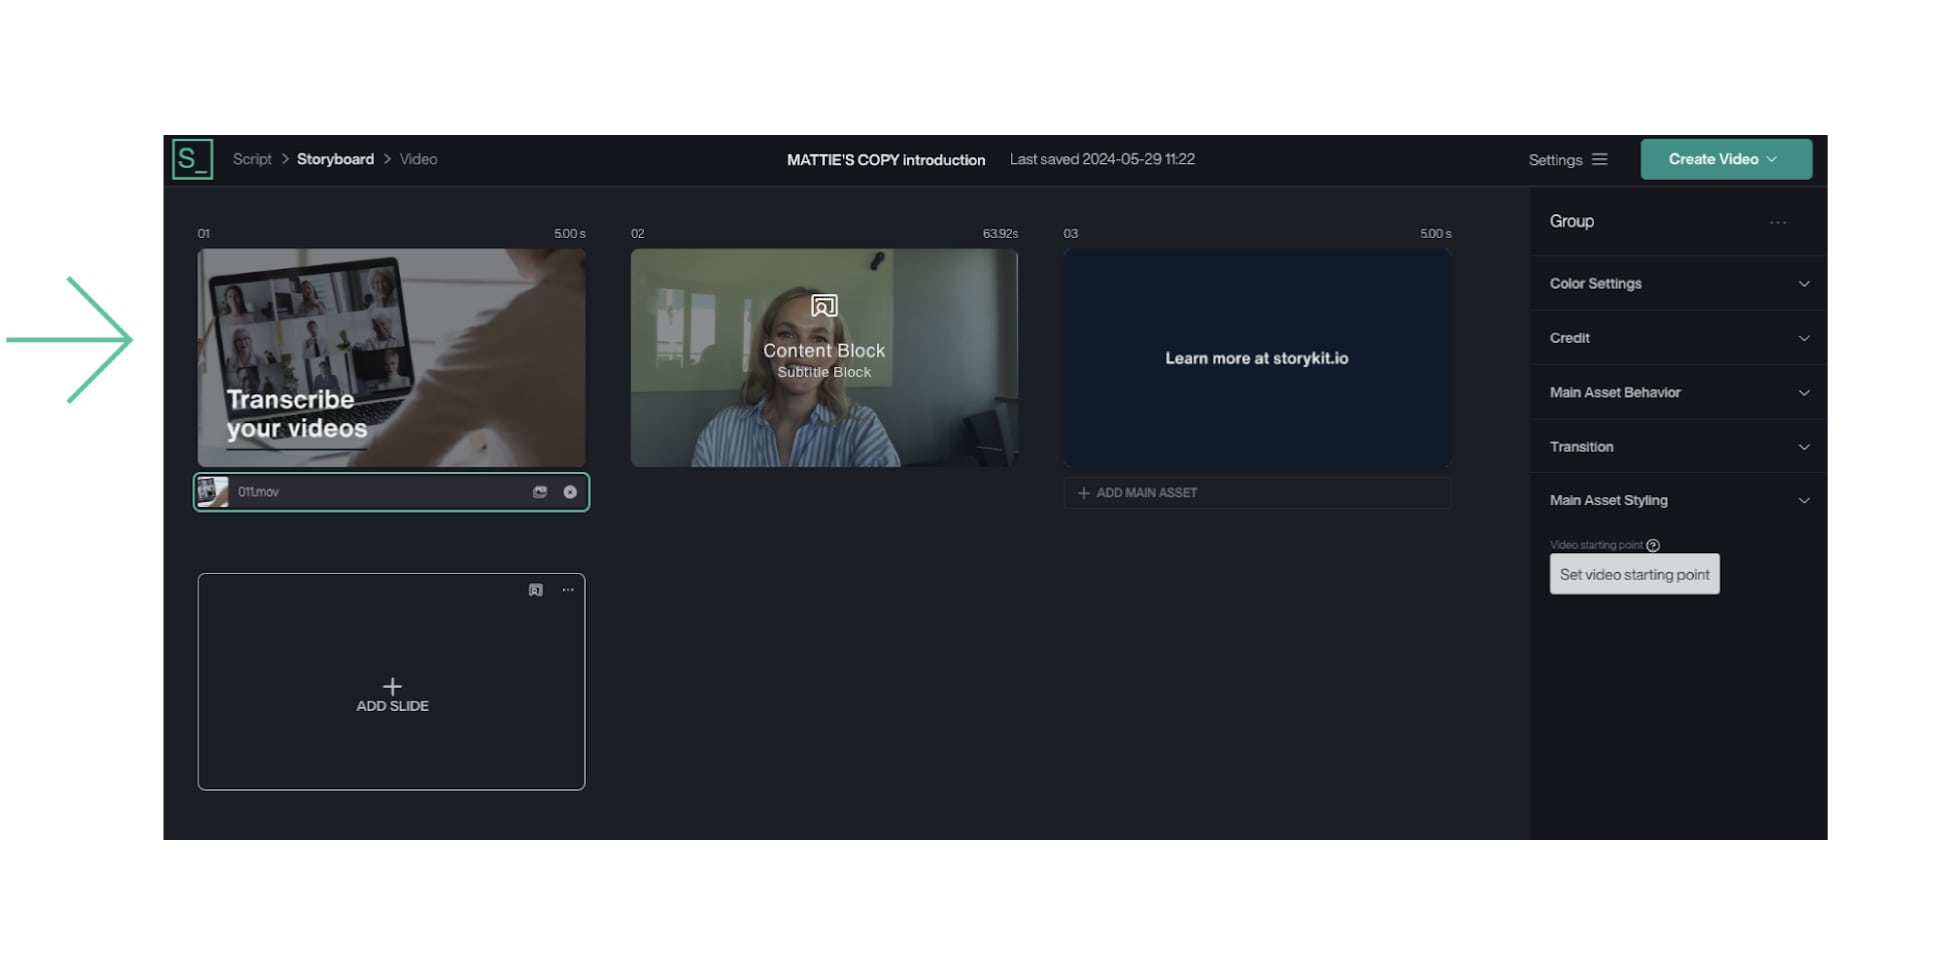This screenshot has height=962, width=1958.
Task: Select the Storyboard breadcrumb step
Action: [x=335, y=159]
